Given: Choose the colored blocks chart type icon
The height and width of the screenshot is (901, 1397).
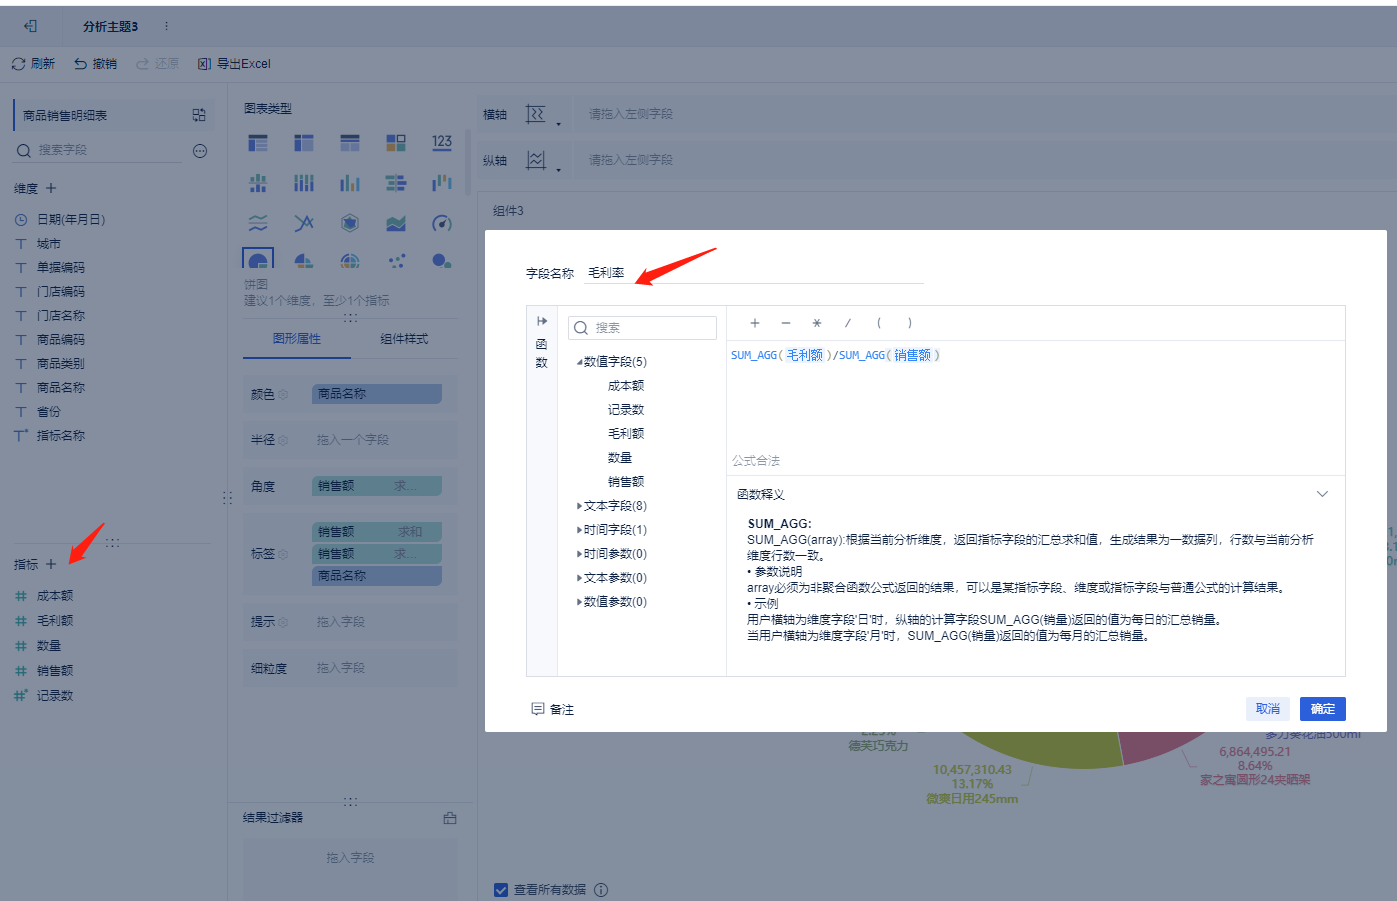Looking at the screenshot, I should pos(396,143).
